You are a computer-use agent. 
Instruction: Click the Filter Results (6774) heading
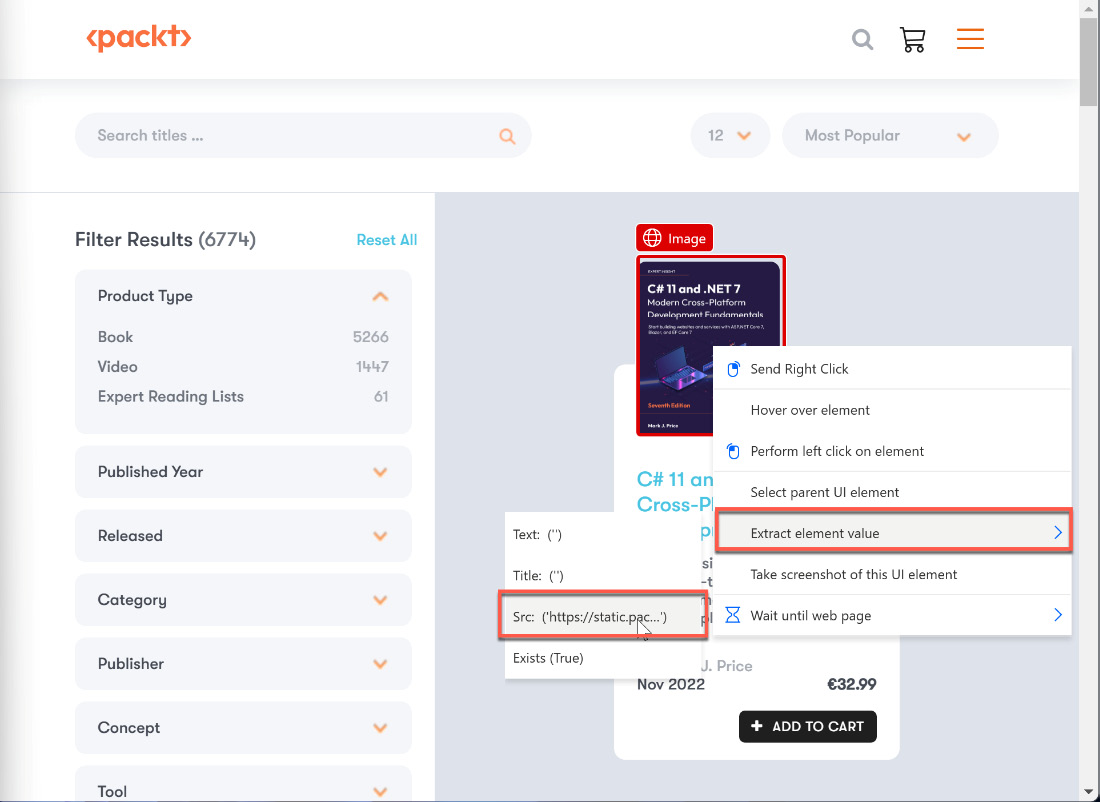click(166, 240)
